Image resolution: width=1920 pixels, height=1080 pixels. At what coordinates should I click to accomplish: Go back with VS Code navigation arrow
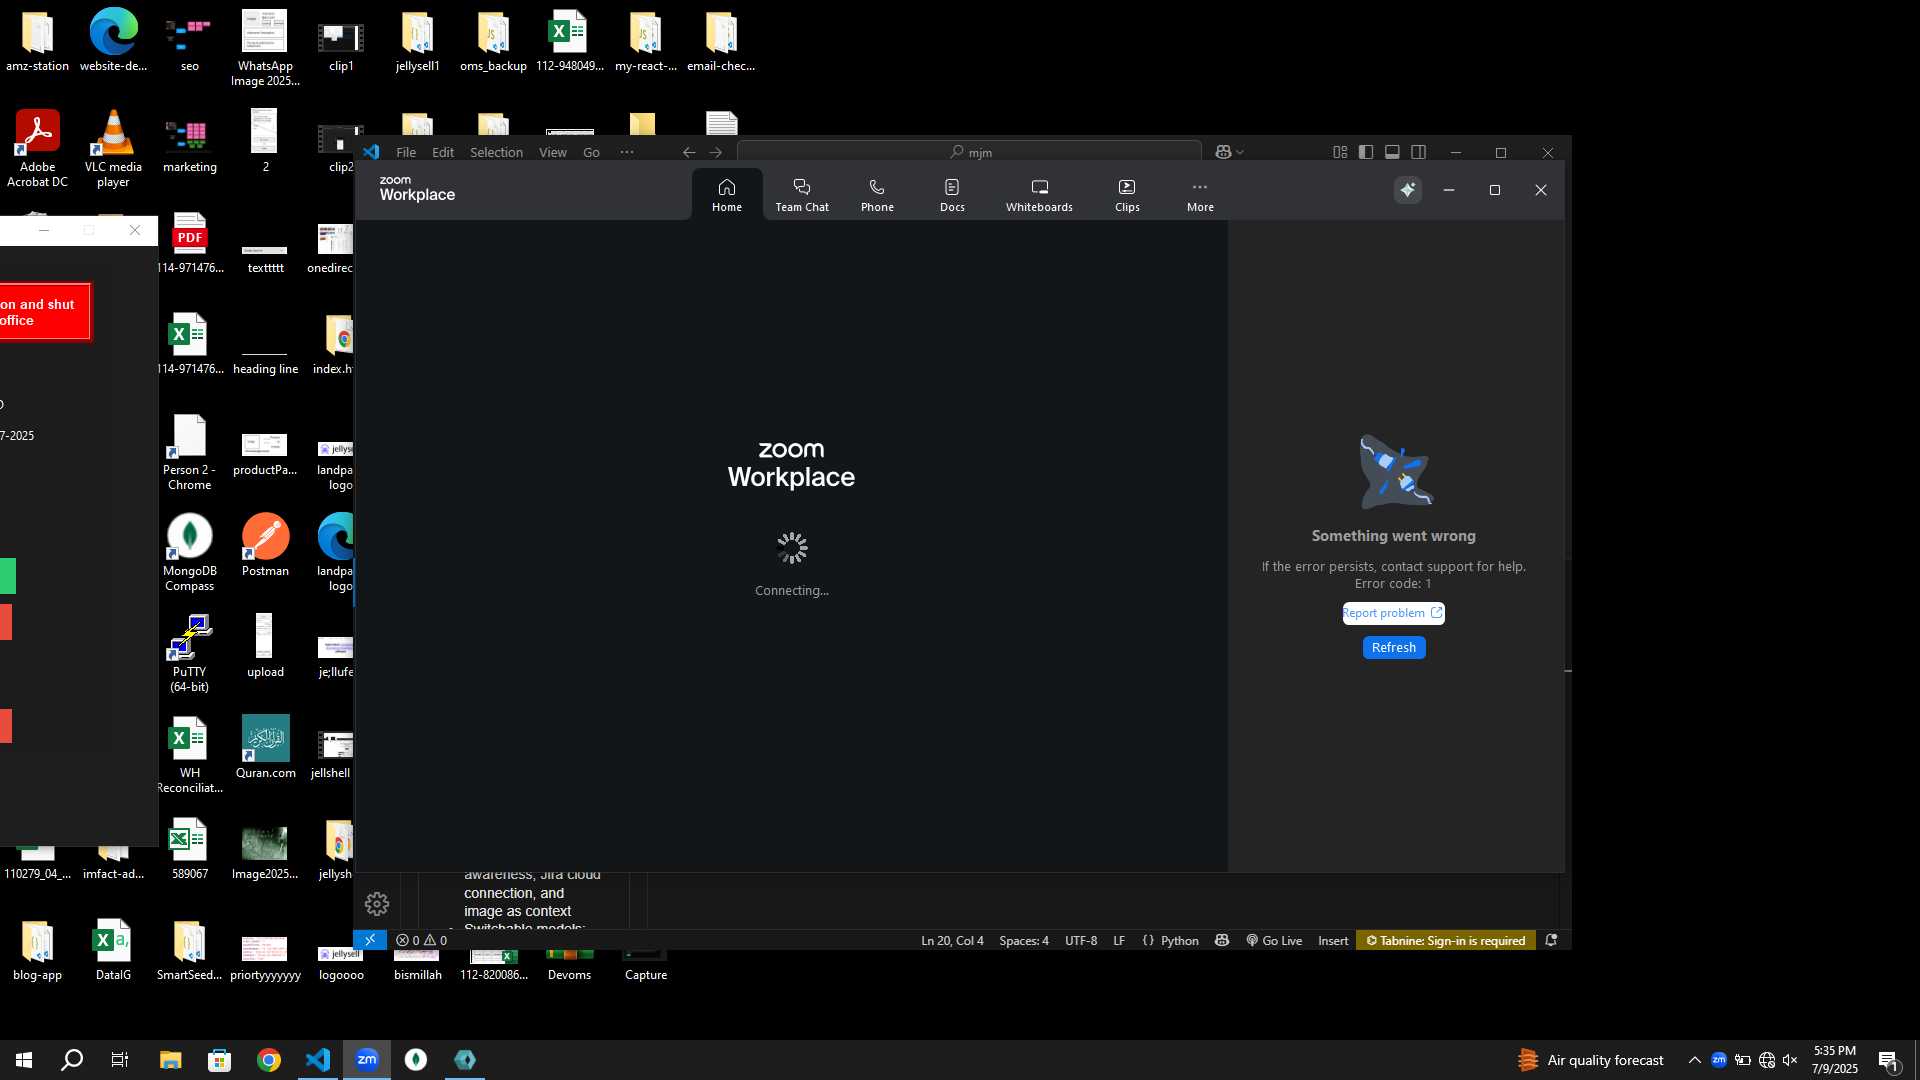click(x=689, y=152)
